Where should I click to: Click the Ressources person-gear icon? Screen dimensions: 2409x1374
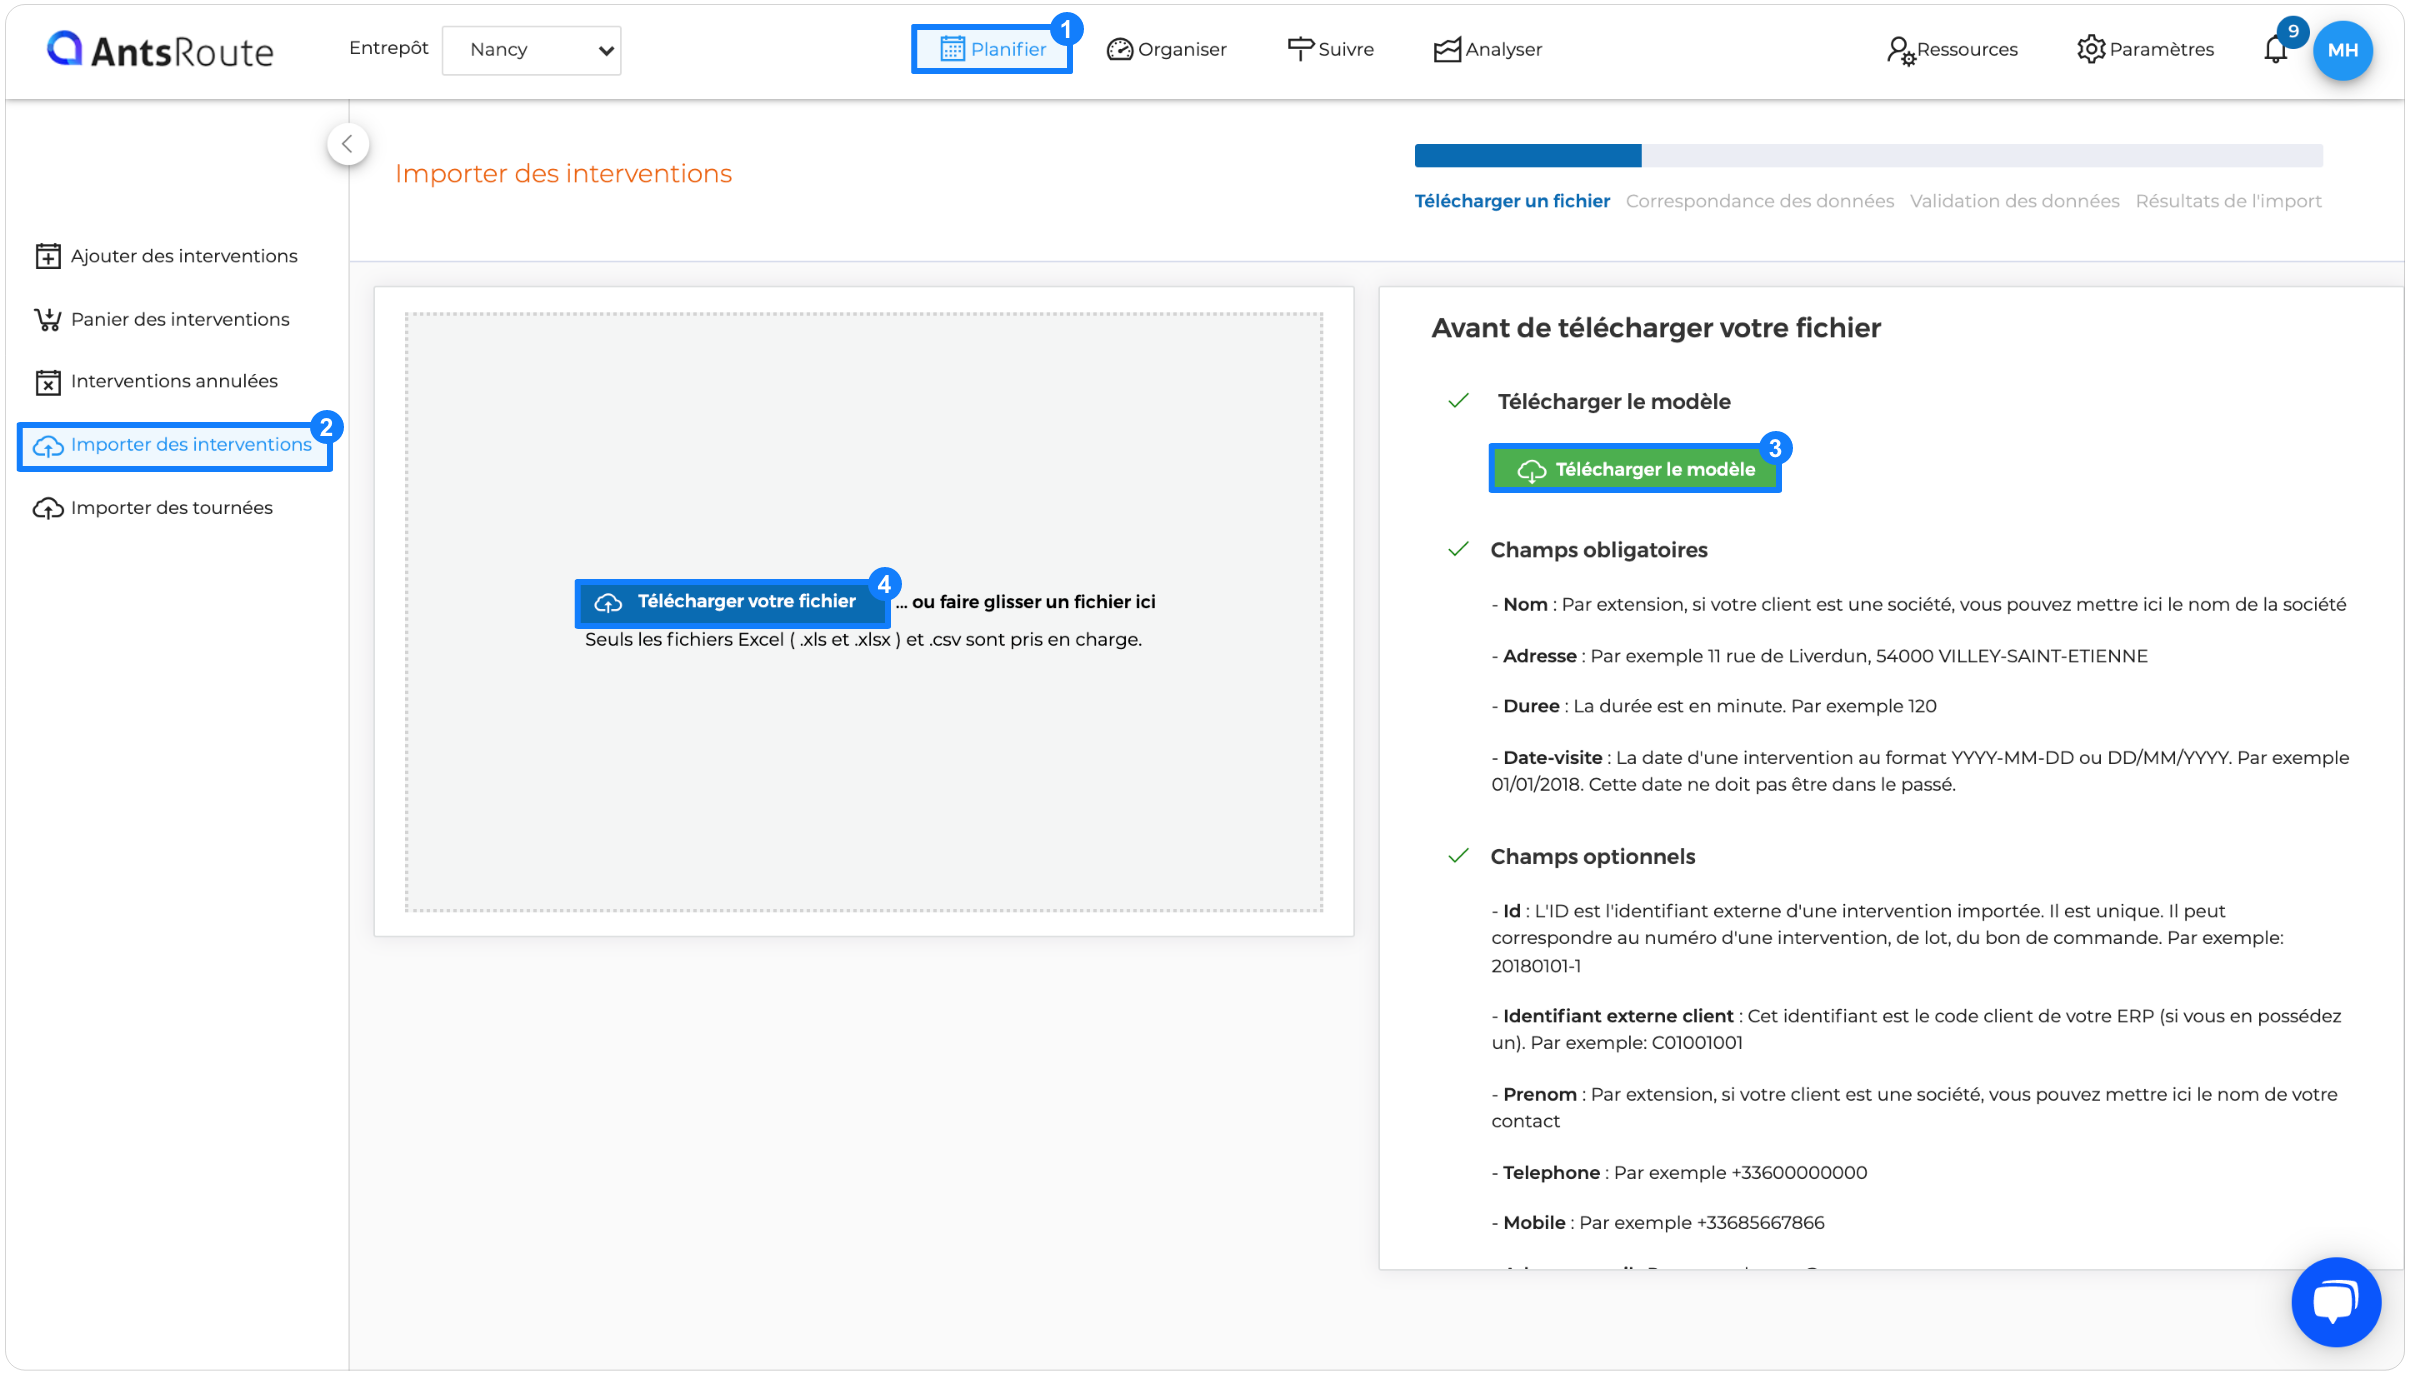pyautogui.click(x=1900, y=51)
